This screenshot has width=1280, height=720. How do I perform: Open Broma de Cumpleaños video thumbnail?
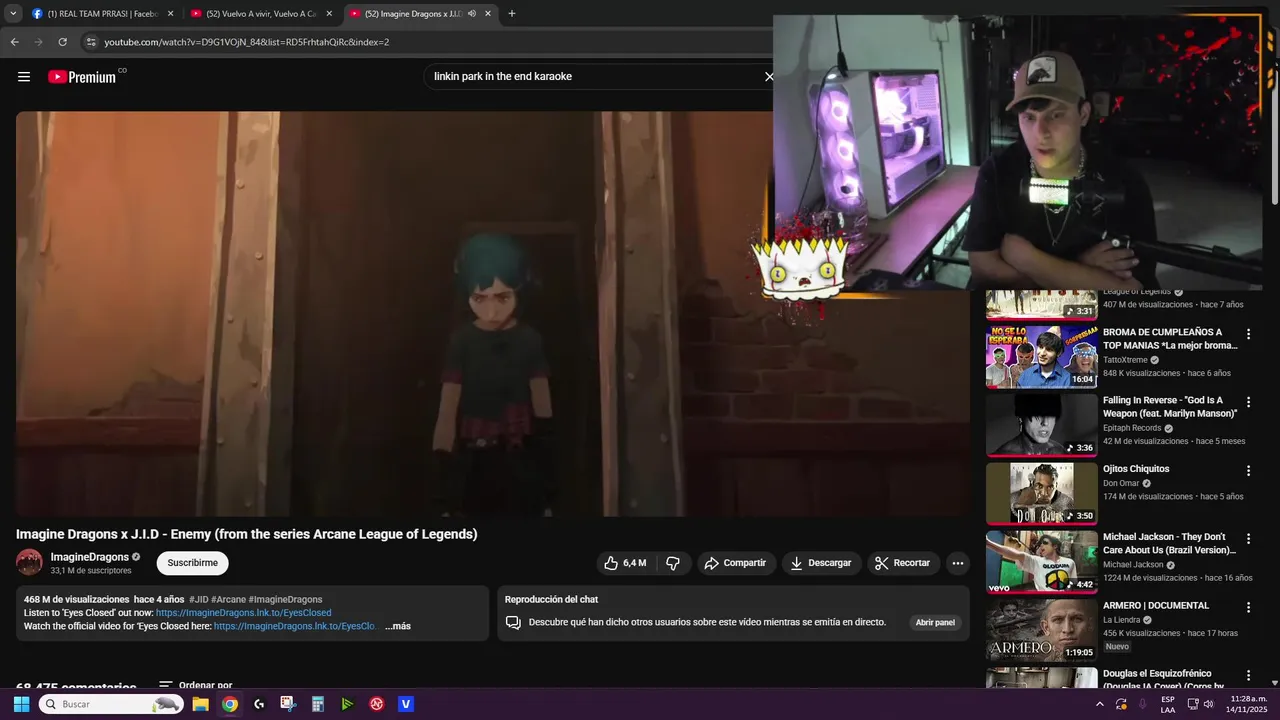tap(1041, 356)
